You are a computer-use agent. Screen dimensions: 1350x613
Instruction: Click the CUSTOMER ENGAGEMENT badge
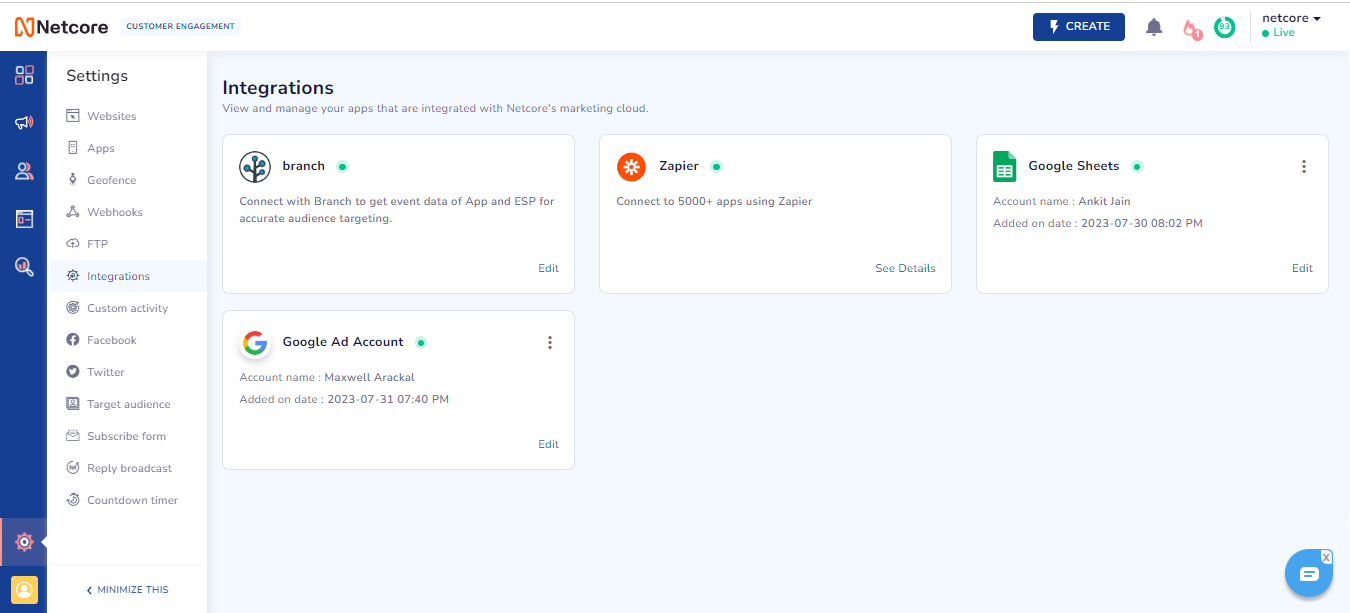180,27
